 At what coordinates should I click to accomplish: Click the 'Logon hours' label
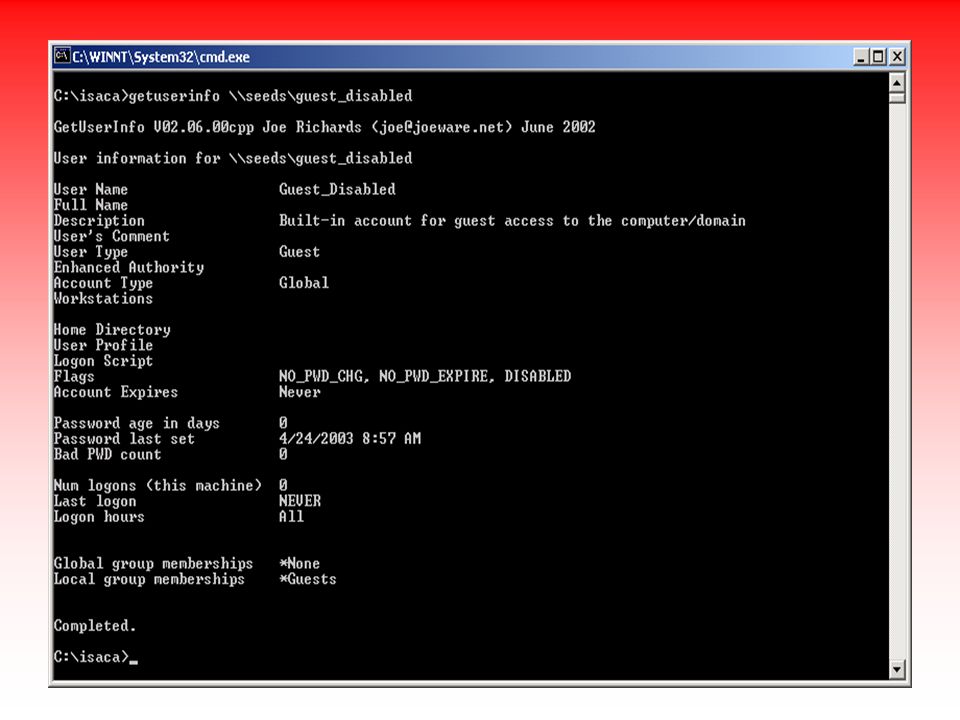(x=99, y=517)
